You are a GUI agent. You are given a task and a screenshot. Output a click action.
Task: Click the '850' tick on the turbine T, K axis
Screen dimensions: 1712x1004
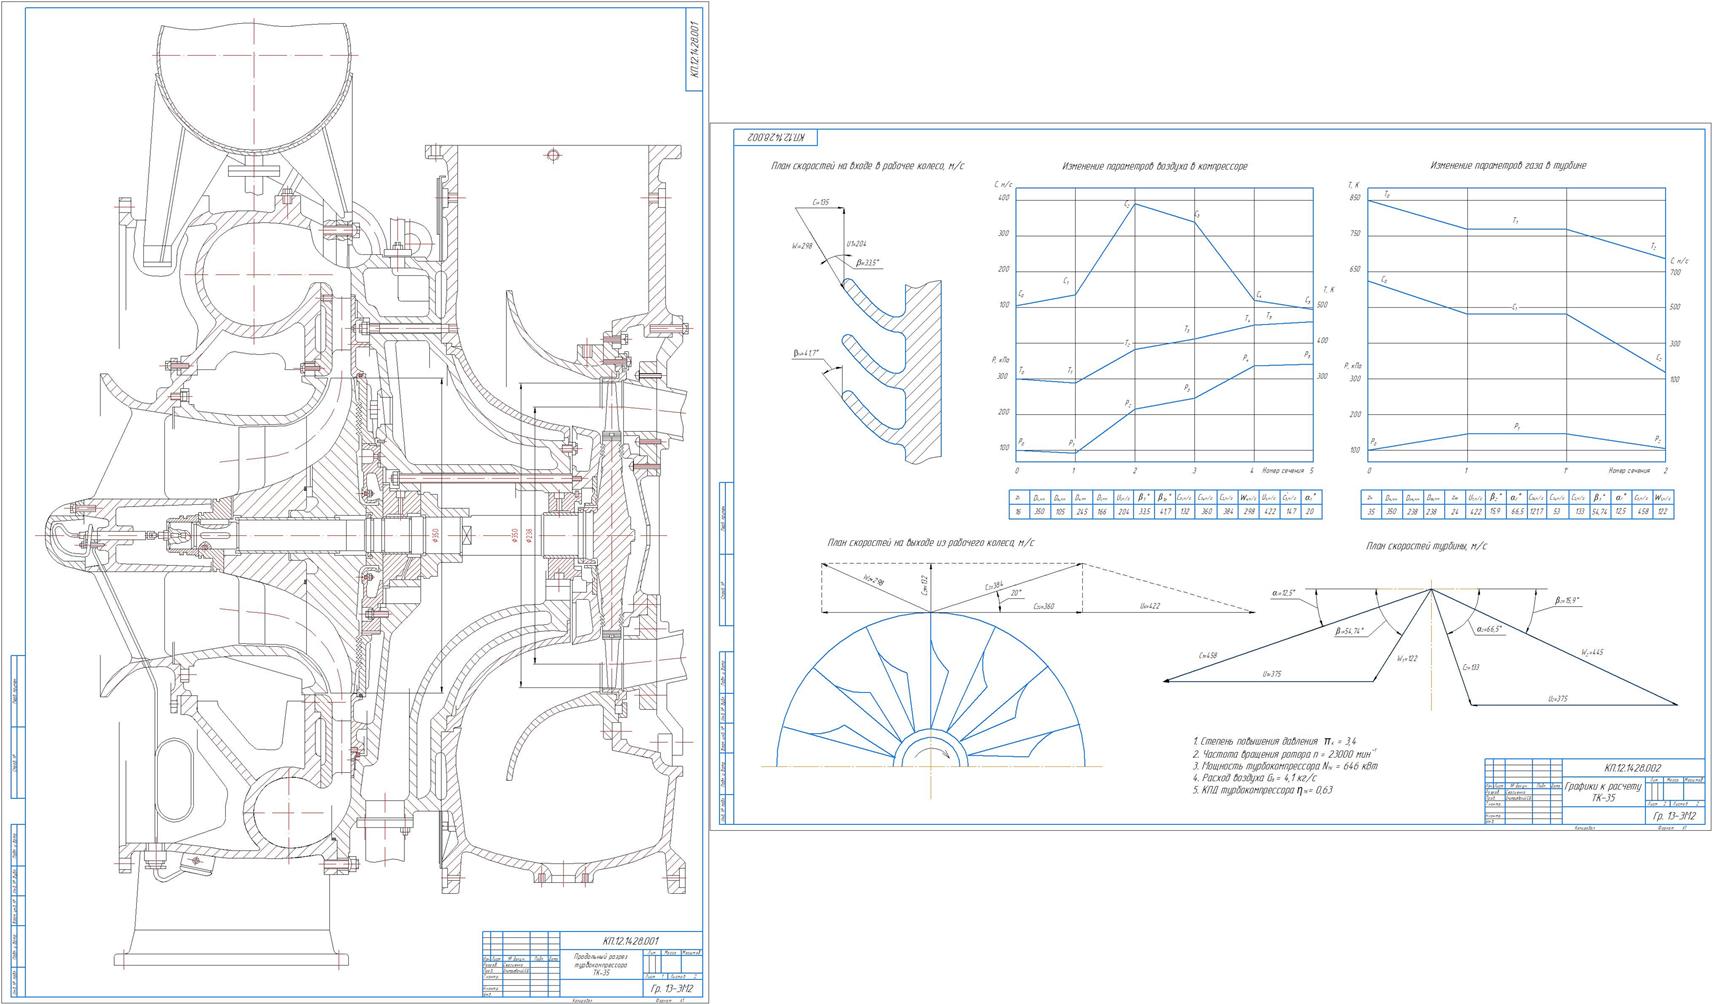[1354, 198]
